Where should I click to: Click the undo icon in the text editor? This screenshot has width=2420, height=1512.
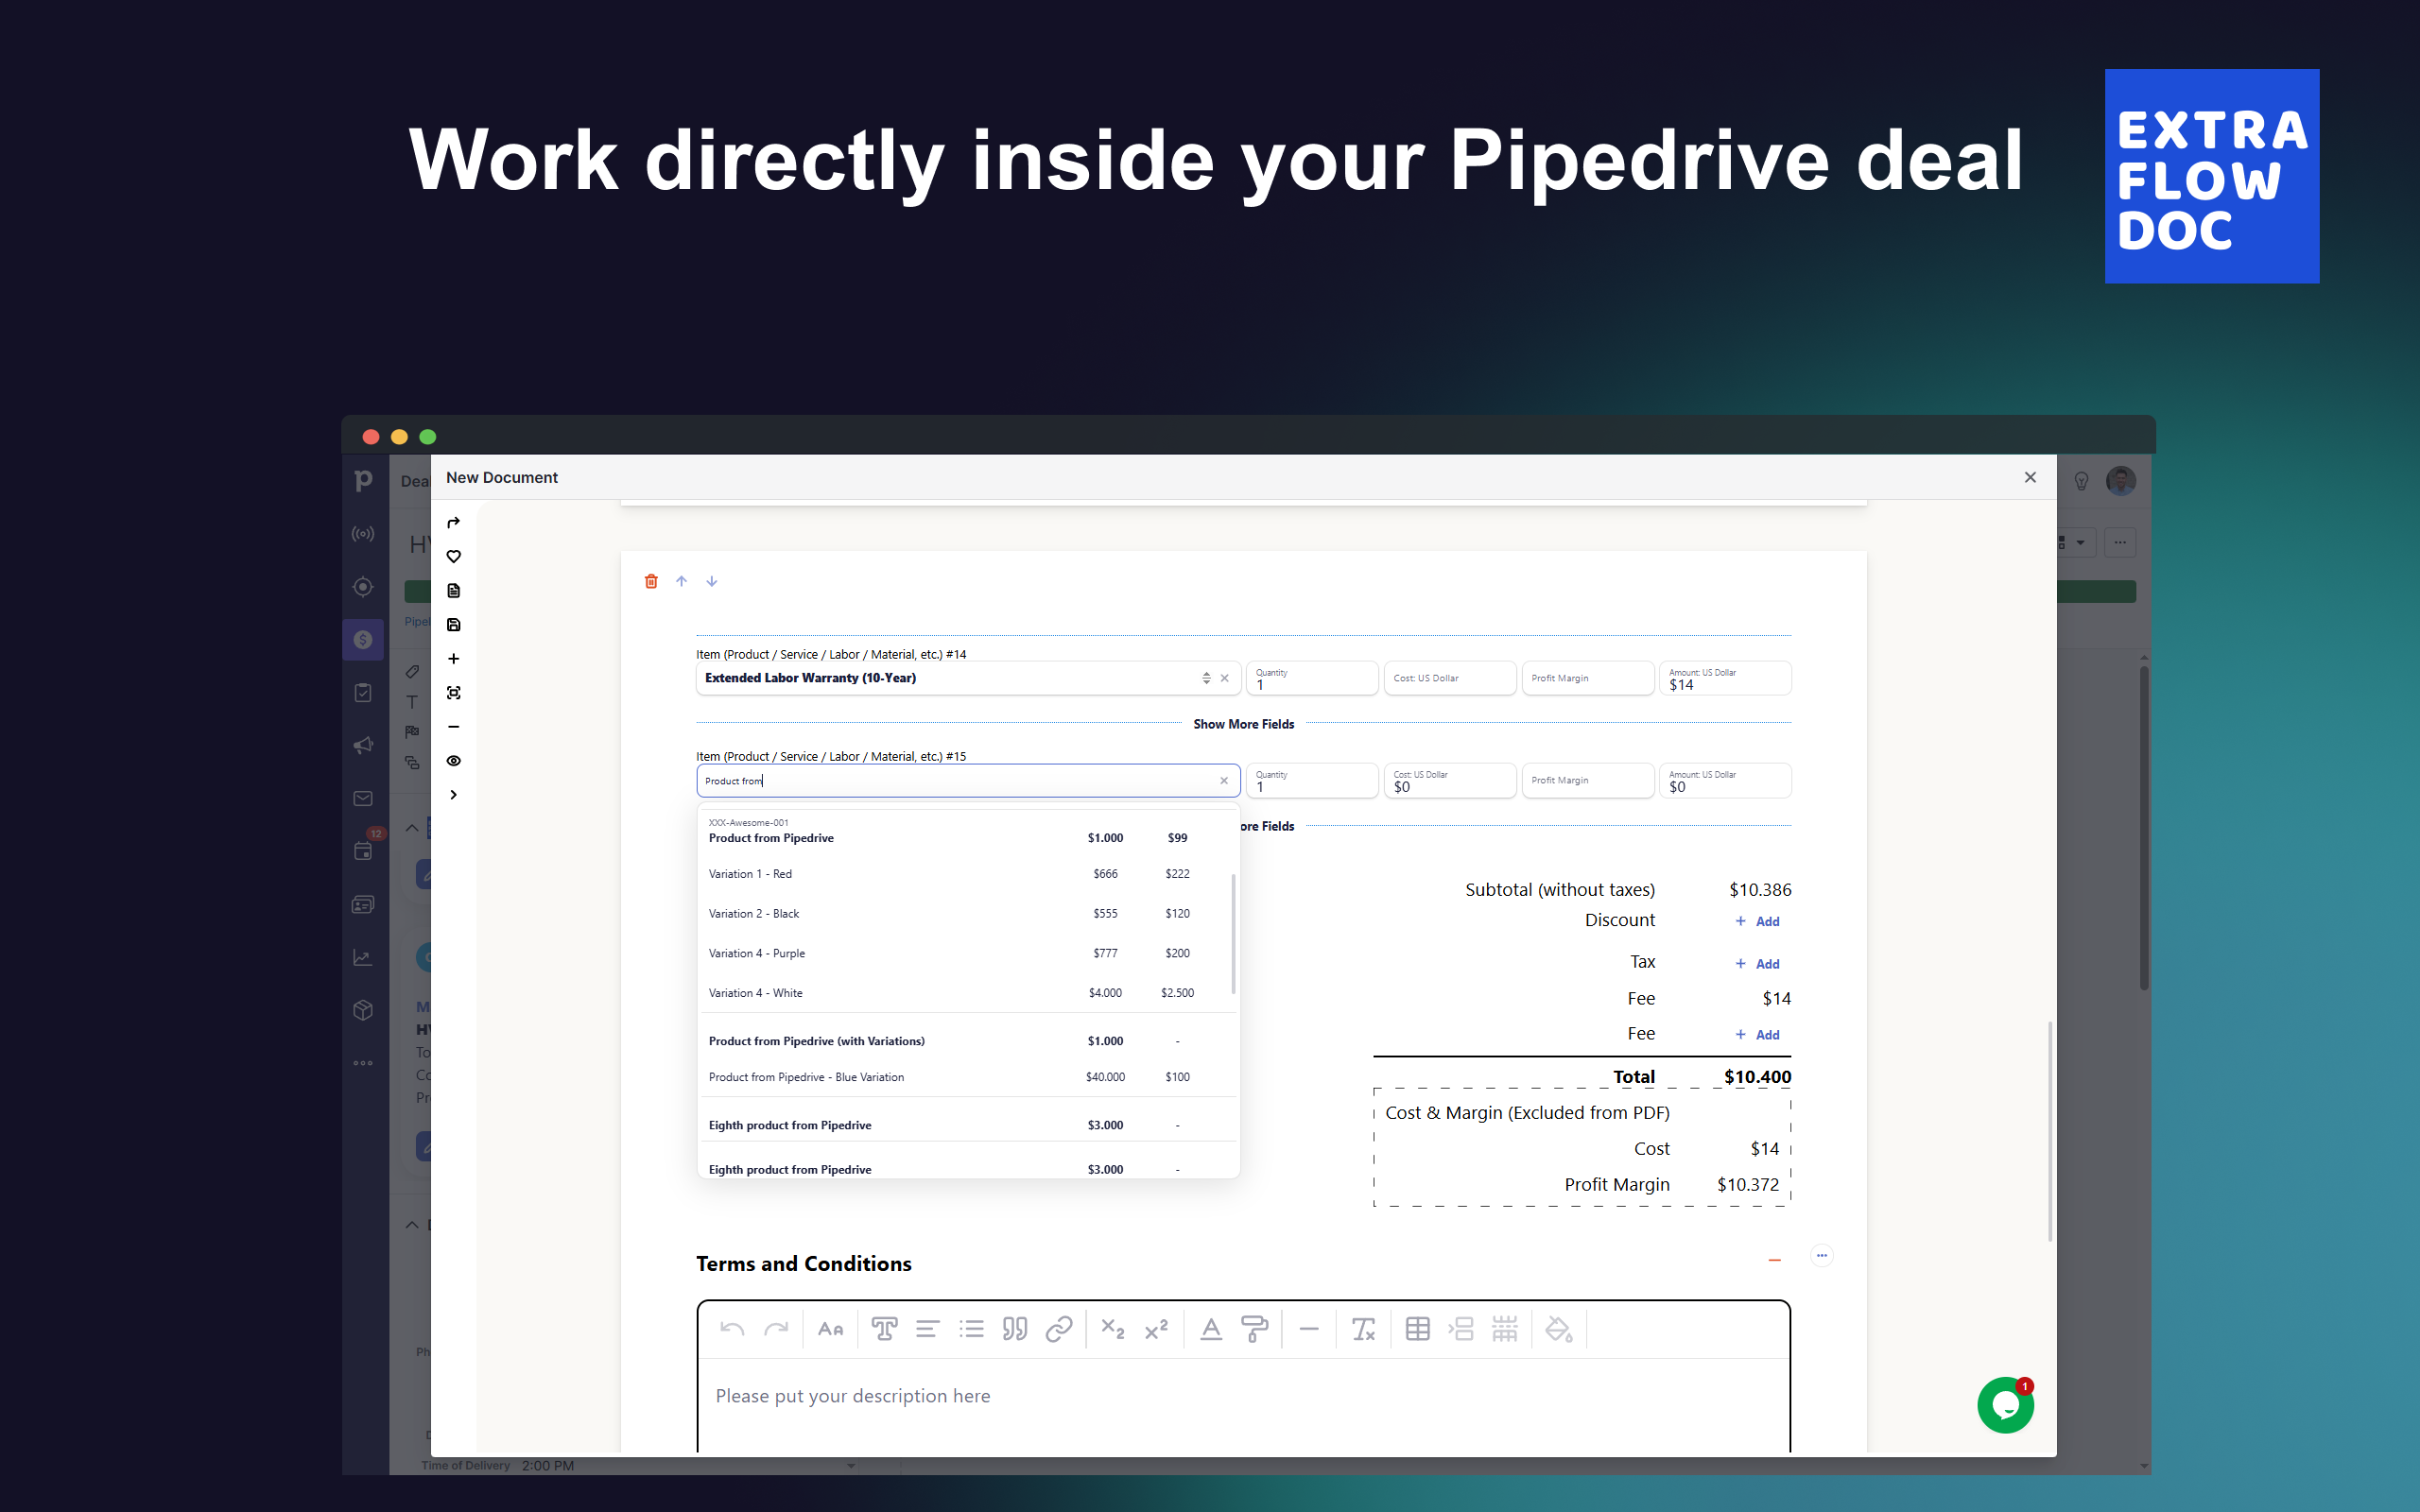(732, 1329)
